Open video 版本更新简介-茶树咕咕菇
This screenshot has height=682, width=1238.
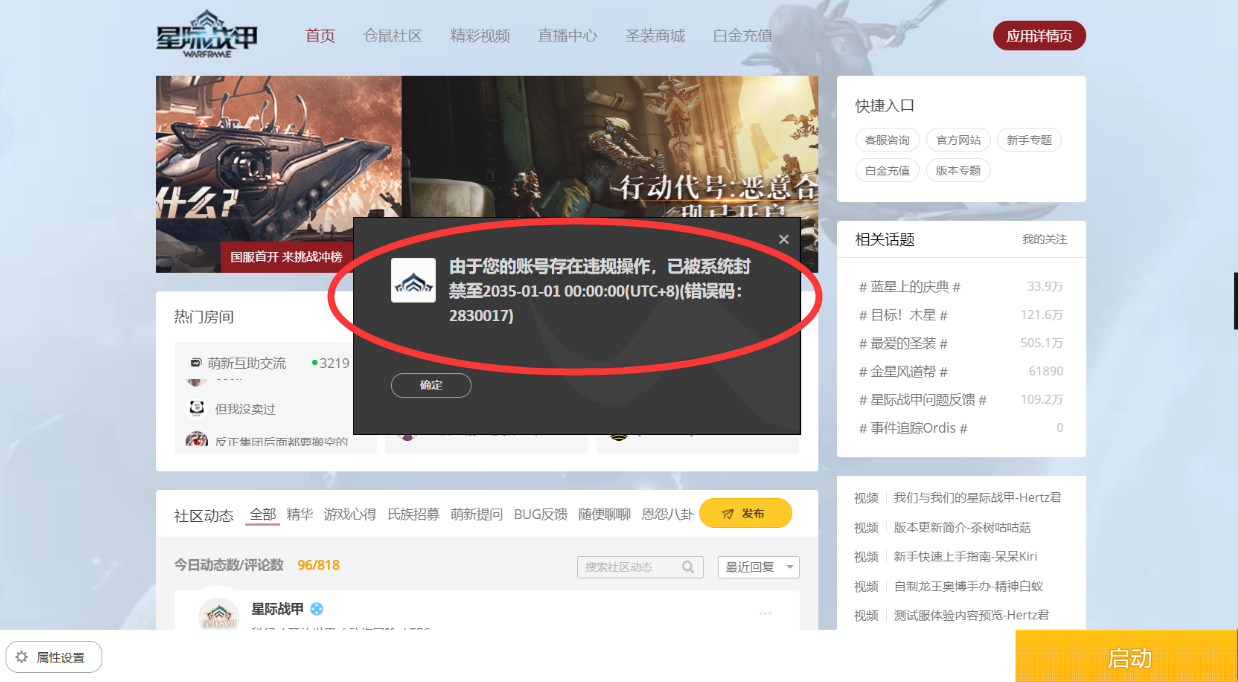(962, 527)
